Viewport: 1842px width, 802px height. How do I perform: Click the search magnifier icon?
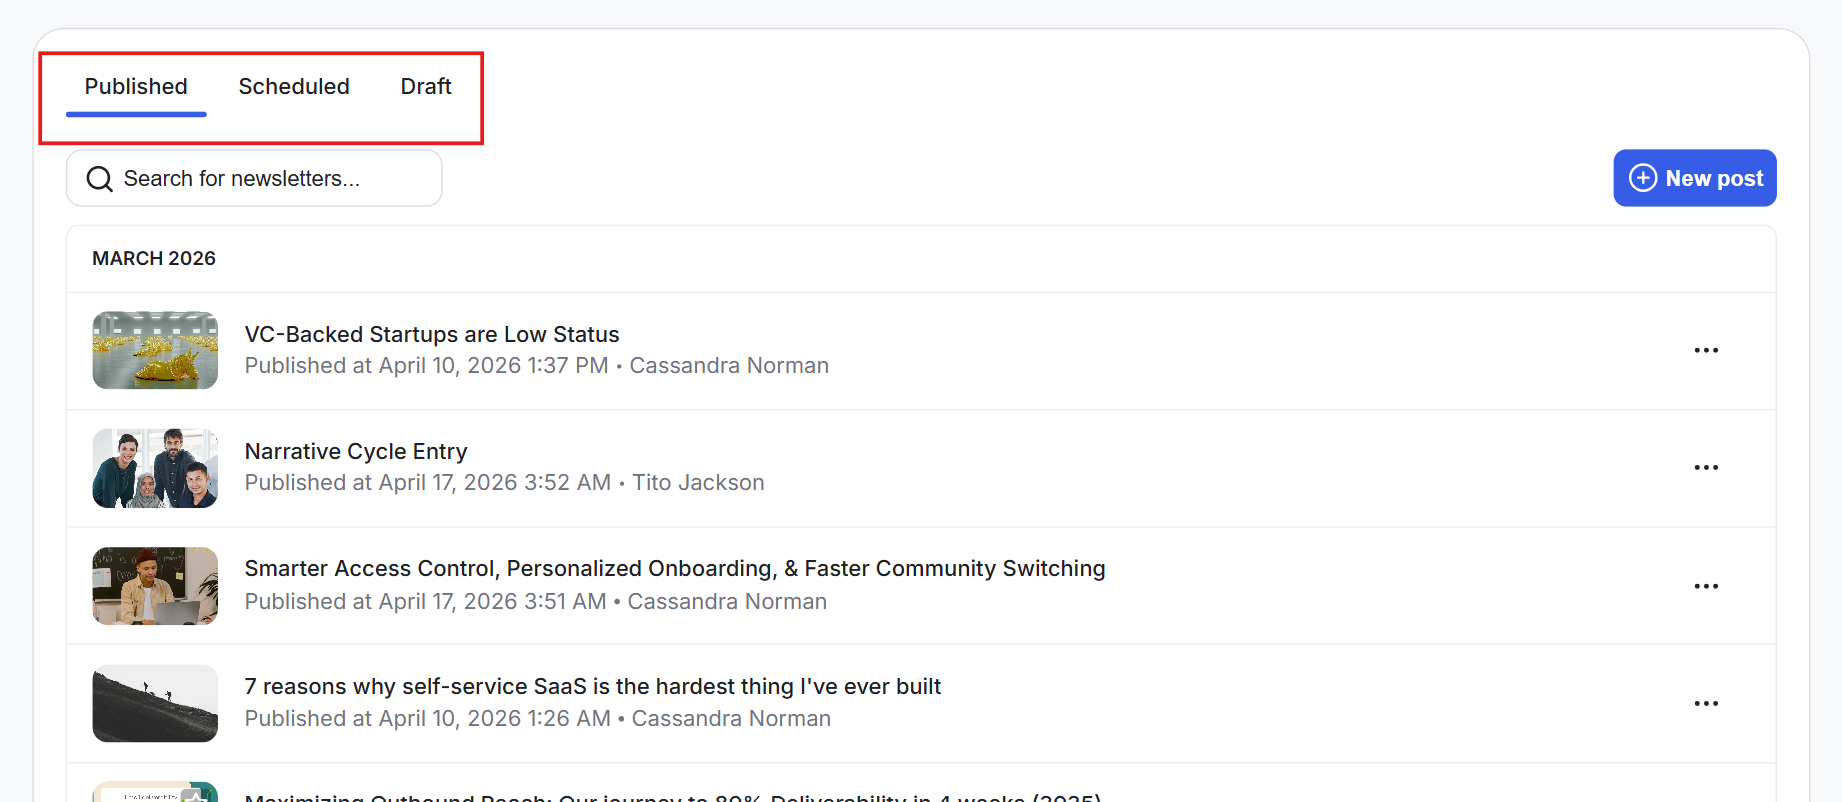(99, 179)
